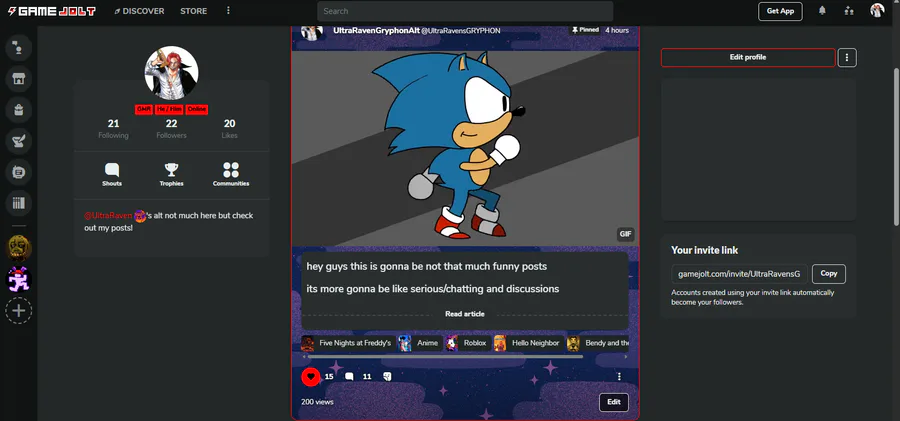Open the account avatar in top bar
900x421 pixels.
coord(877,10)
